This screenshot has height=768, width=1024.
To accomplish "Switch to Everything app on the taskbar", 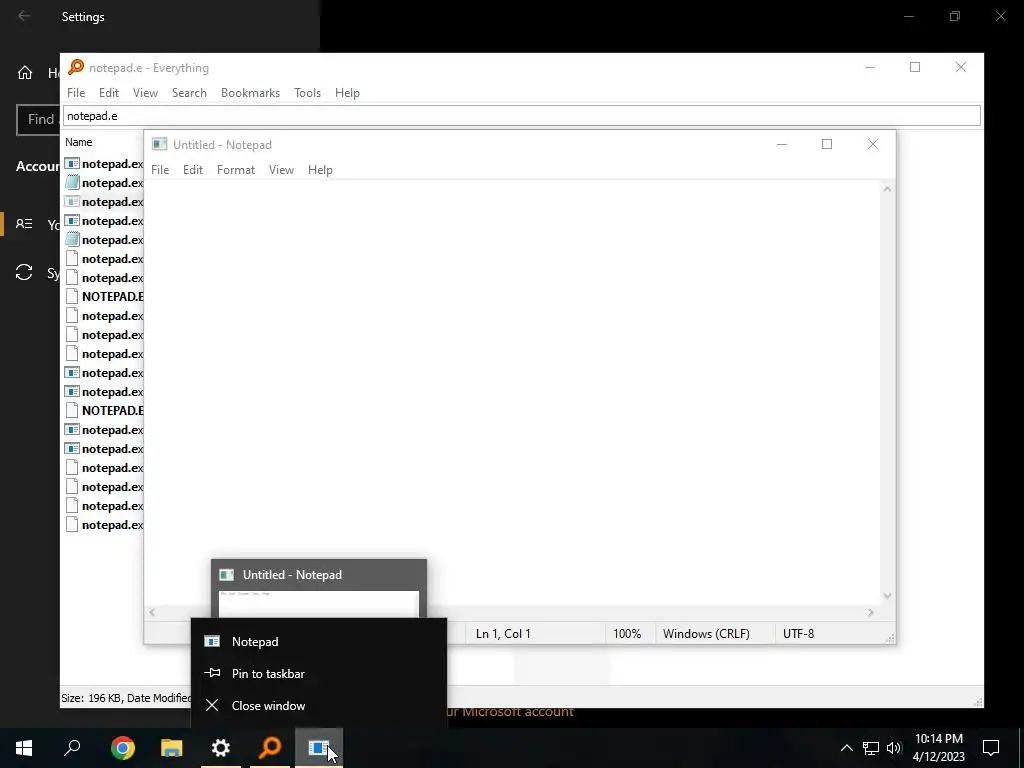I will [x=270, y=748].
